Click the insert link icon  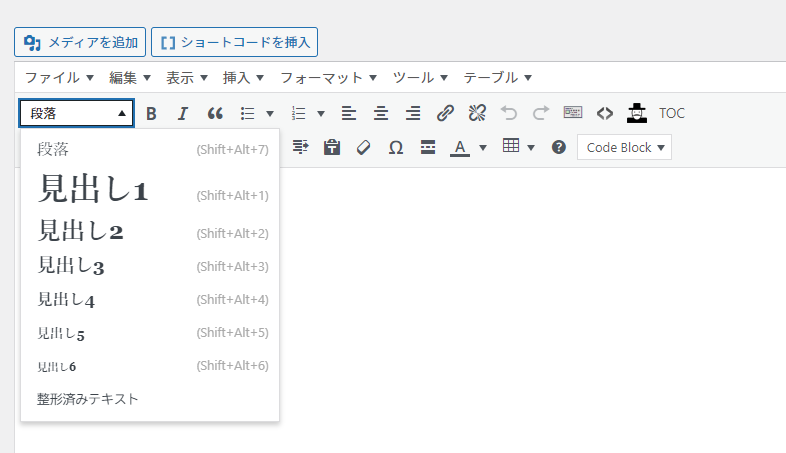click(445, 113)
